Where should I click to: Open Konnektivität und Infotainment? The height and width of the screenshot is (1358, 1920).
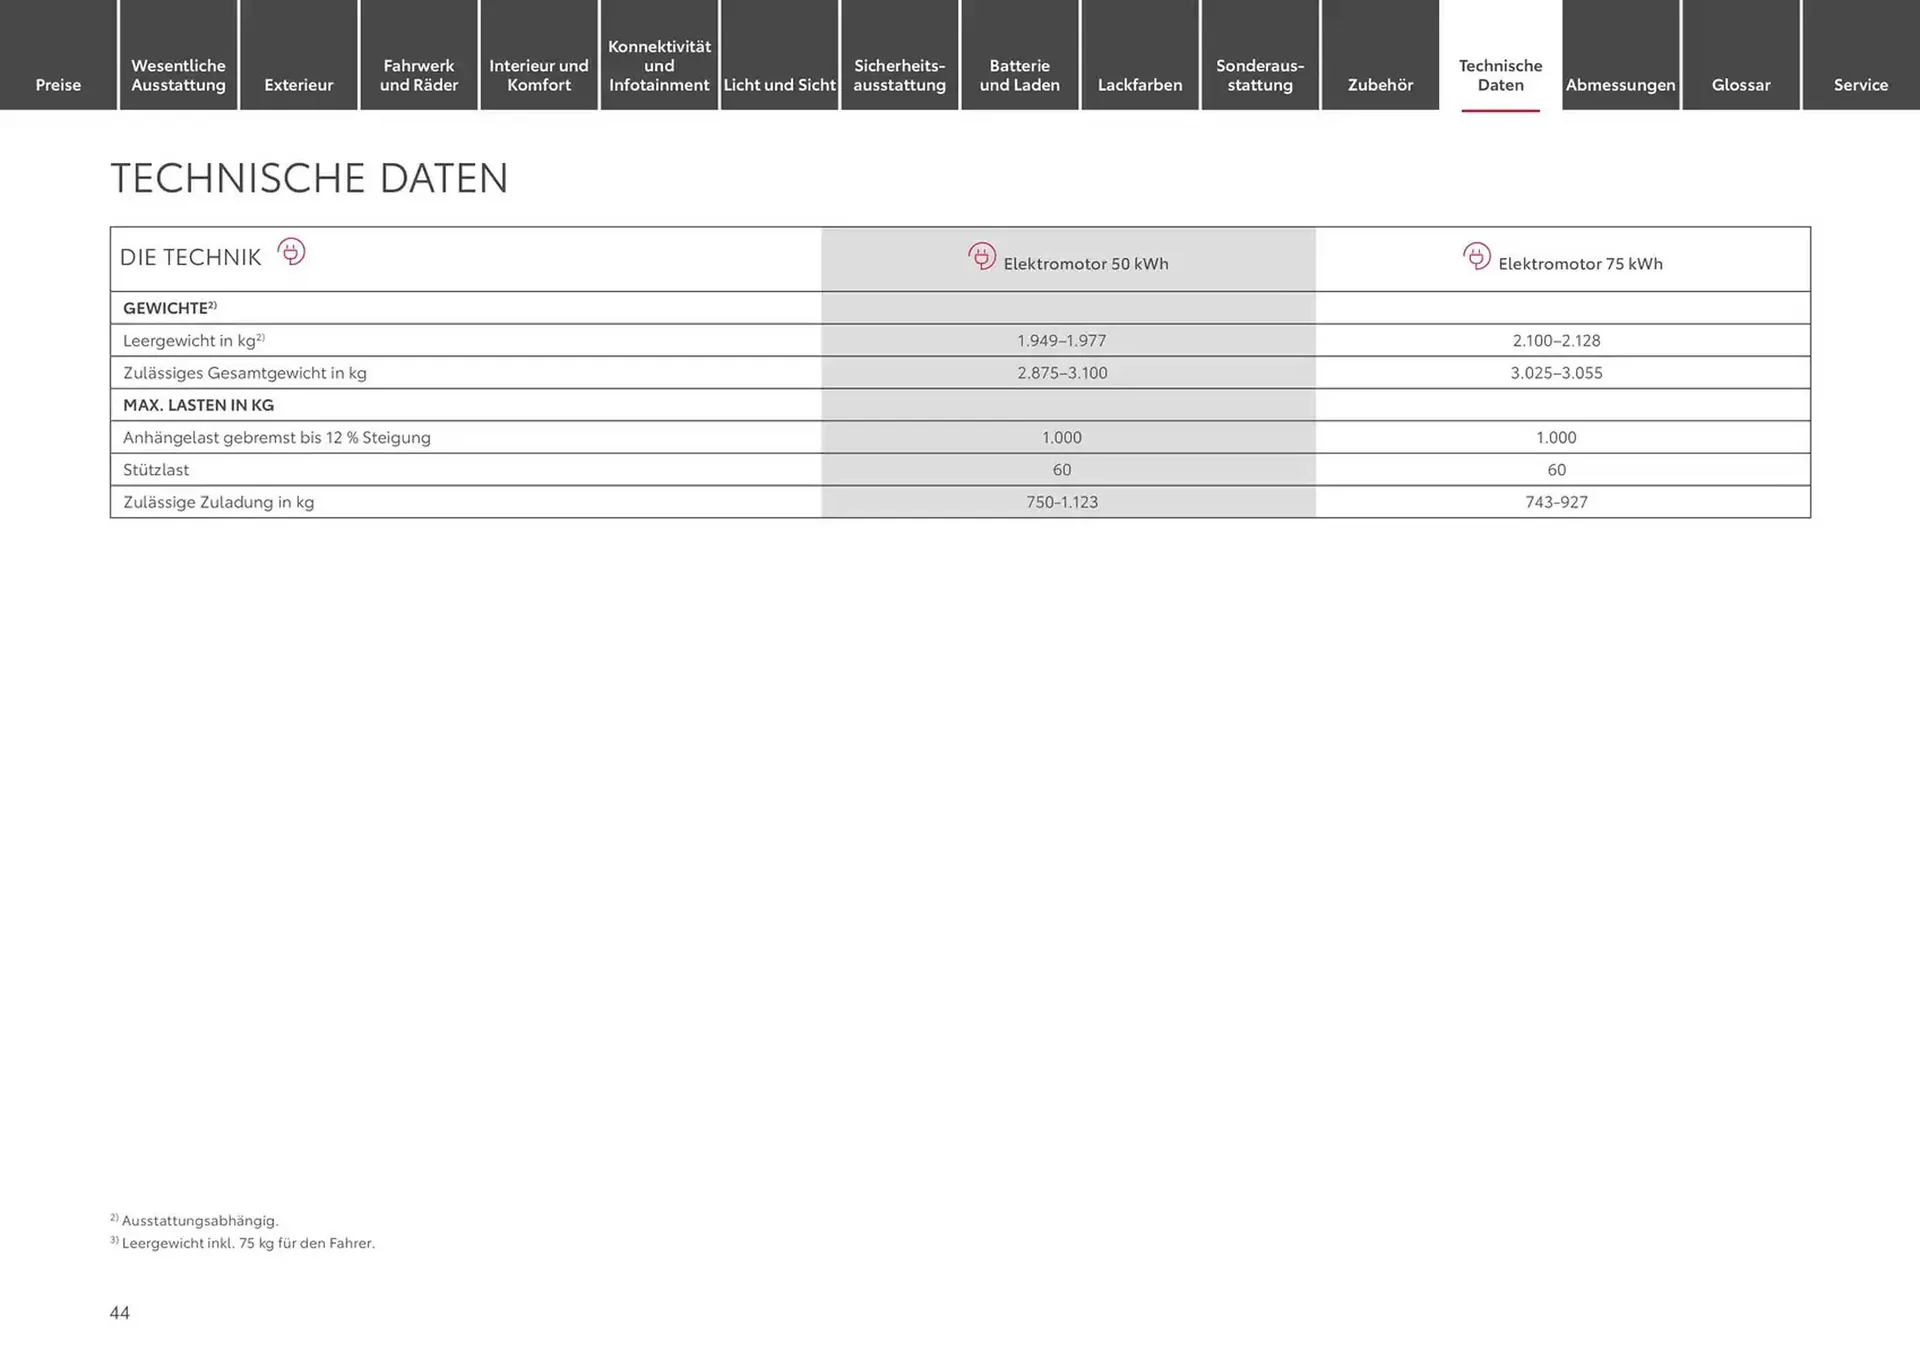659,65
